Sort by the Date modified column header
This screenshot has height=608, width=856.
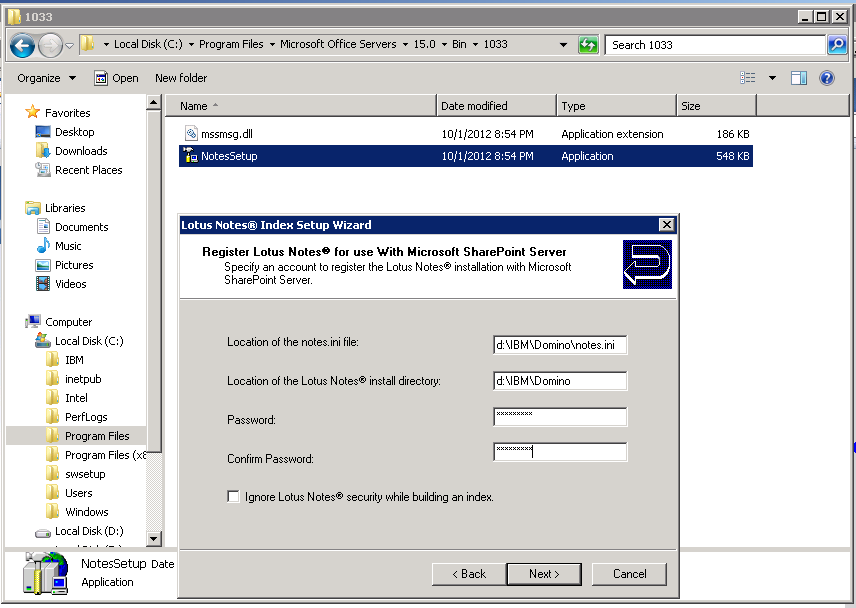click(x=496, y=106)
